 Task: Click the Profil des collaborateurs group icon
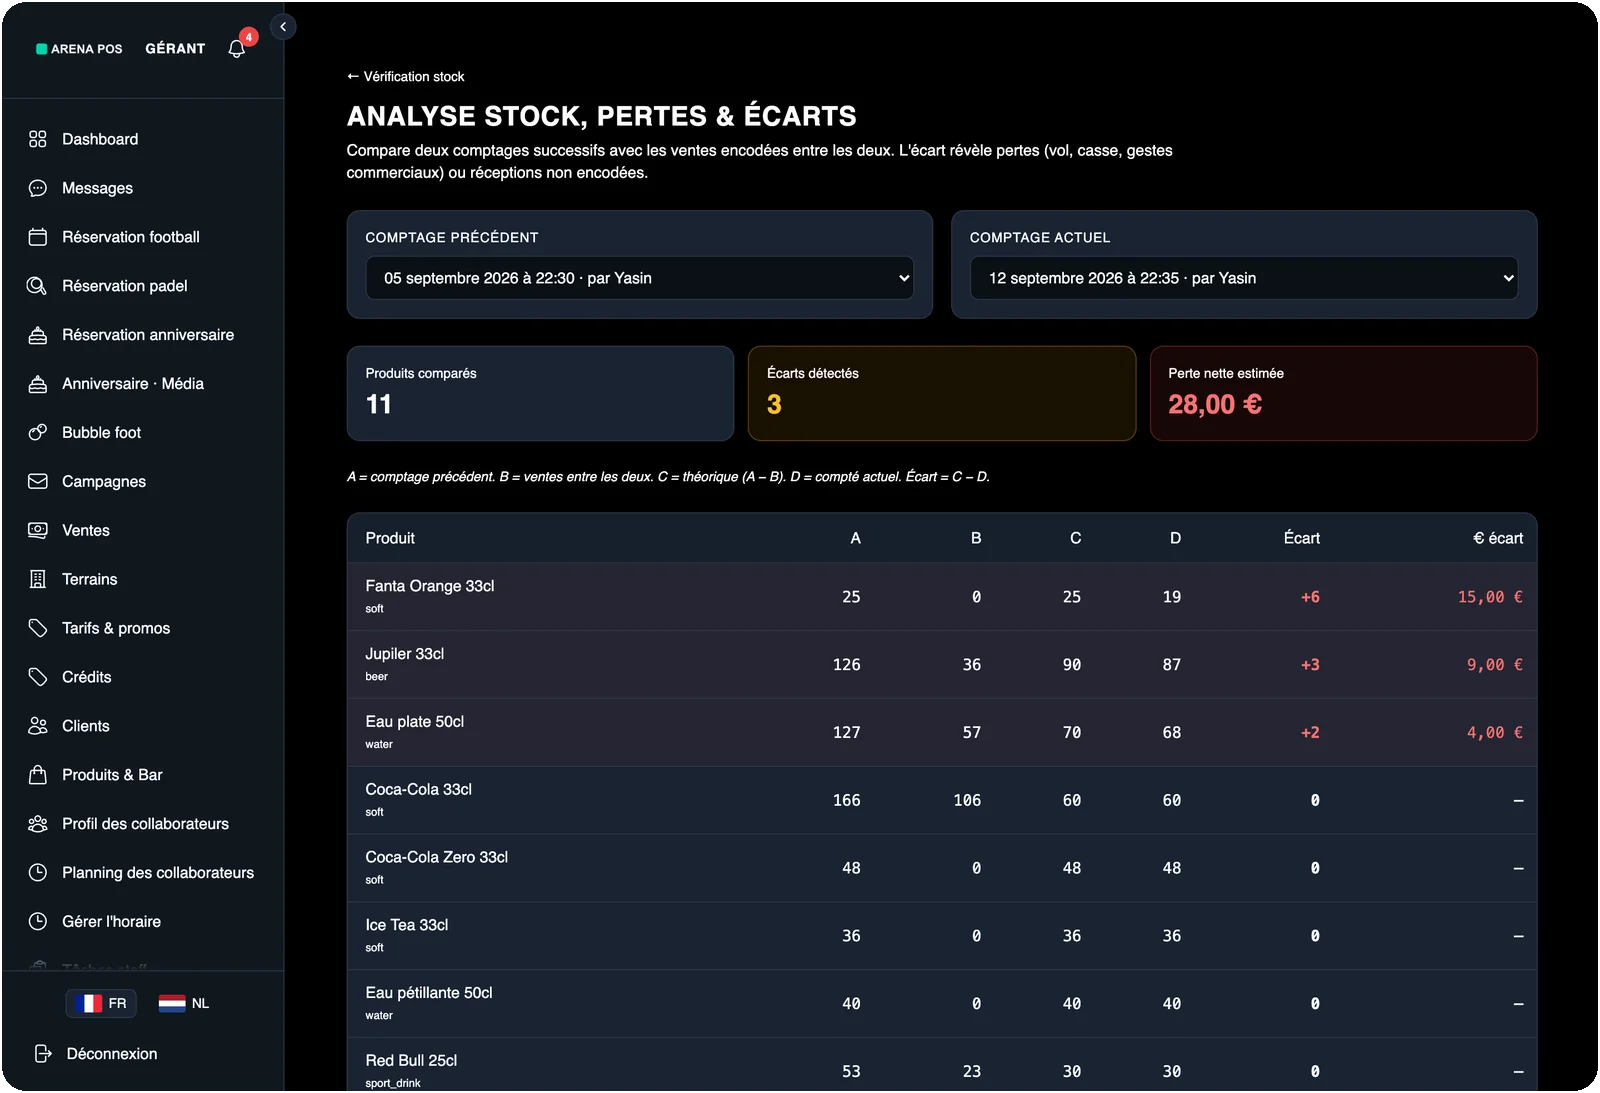pyautogui.click(x=38, y=824)
